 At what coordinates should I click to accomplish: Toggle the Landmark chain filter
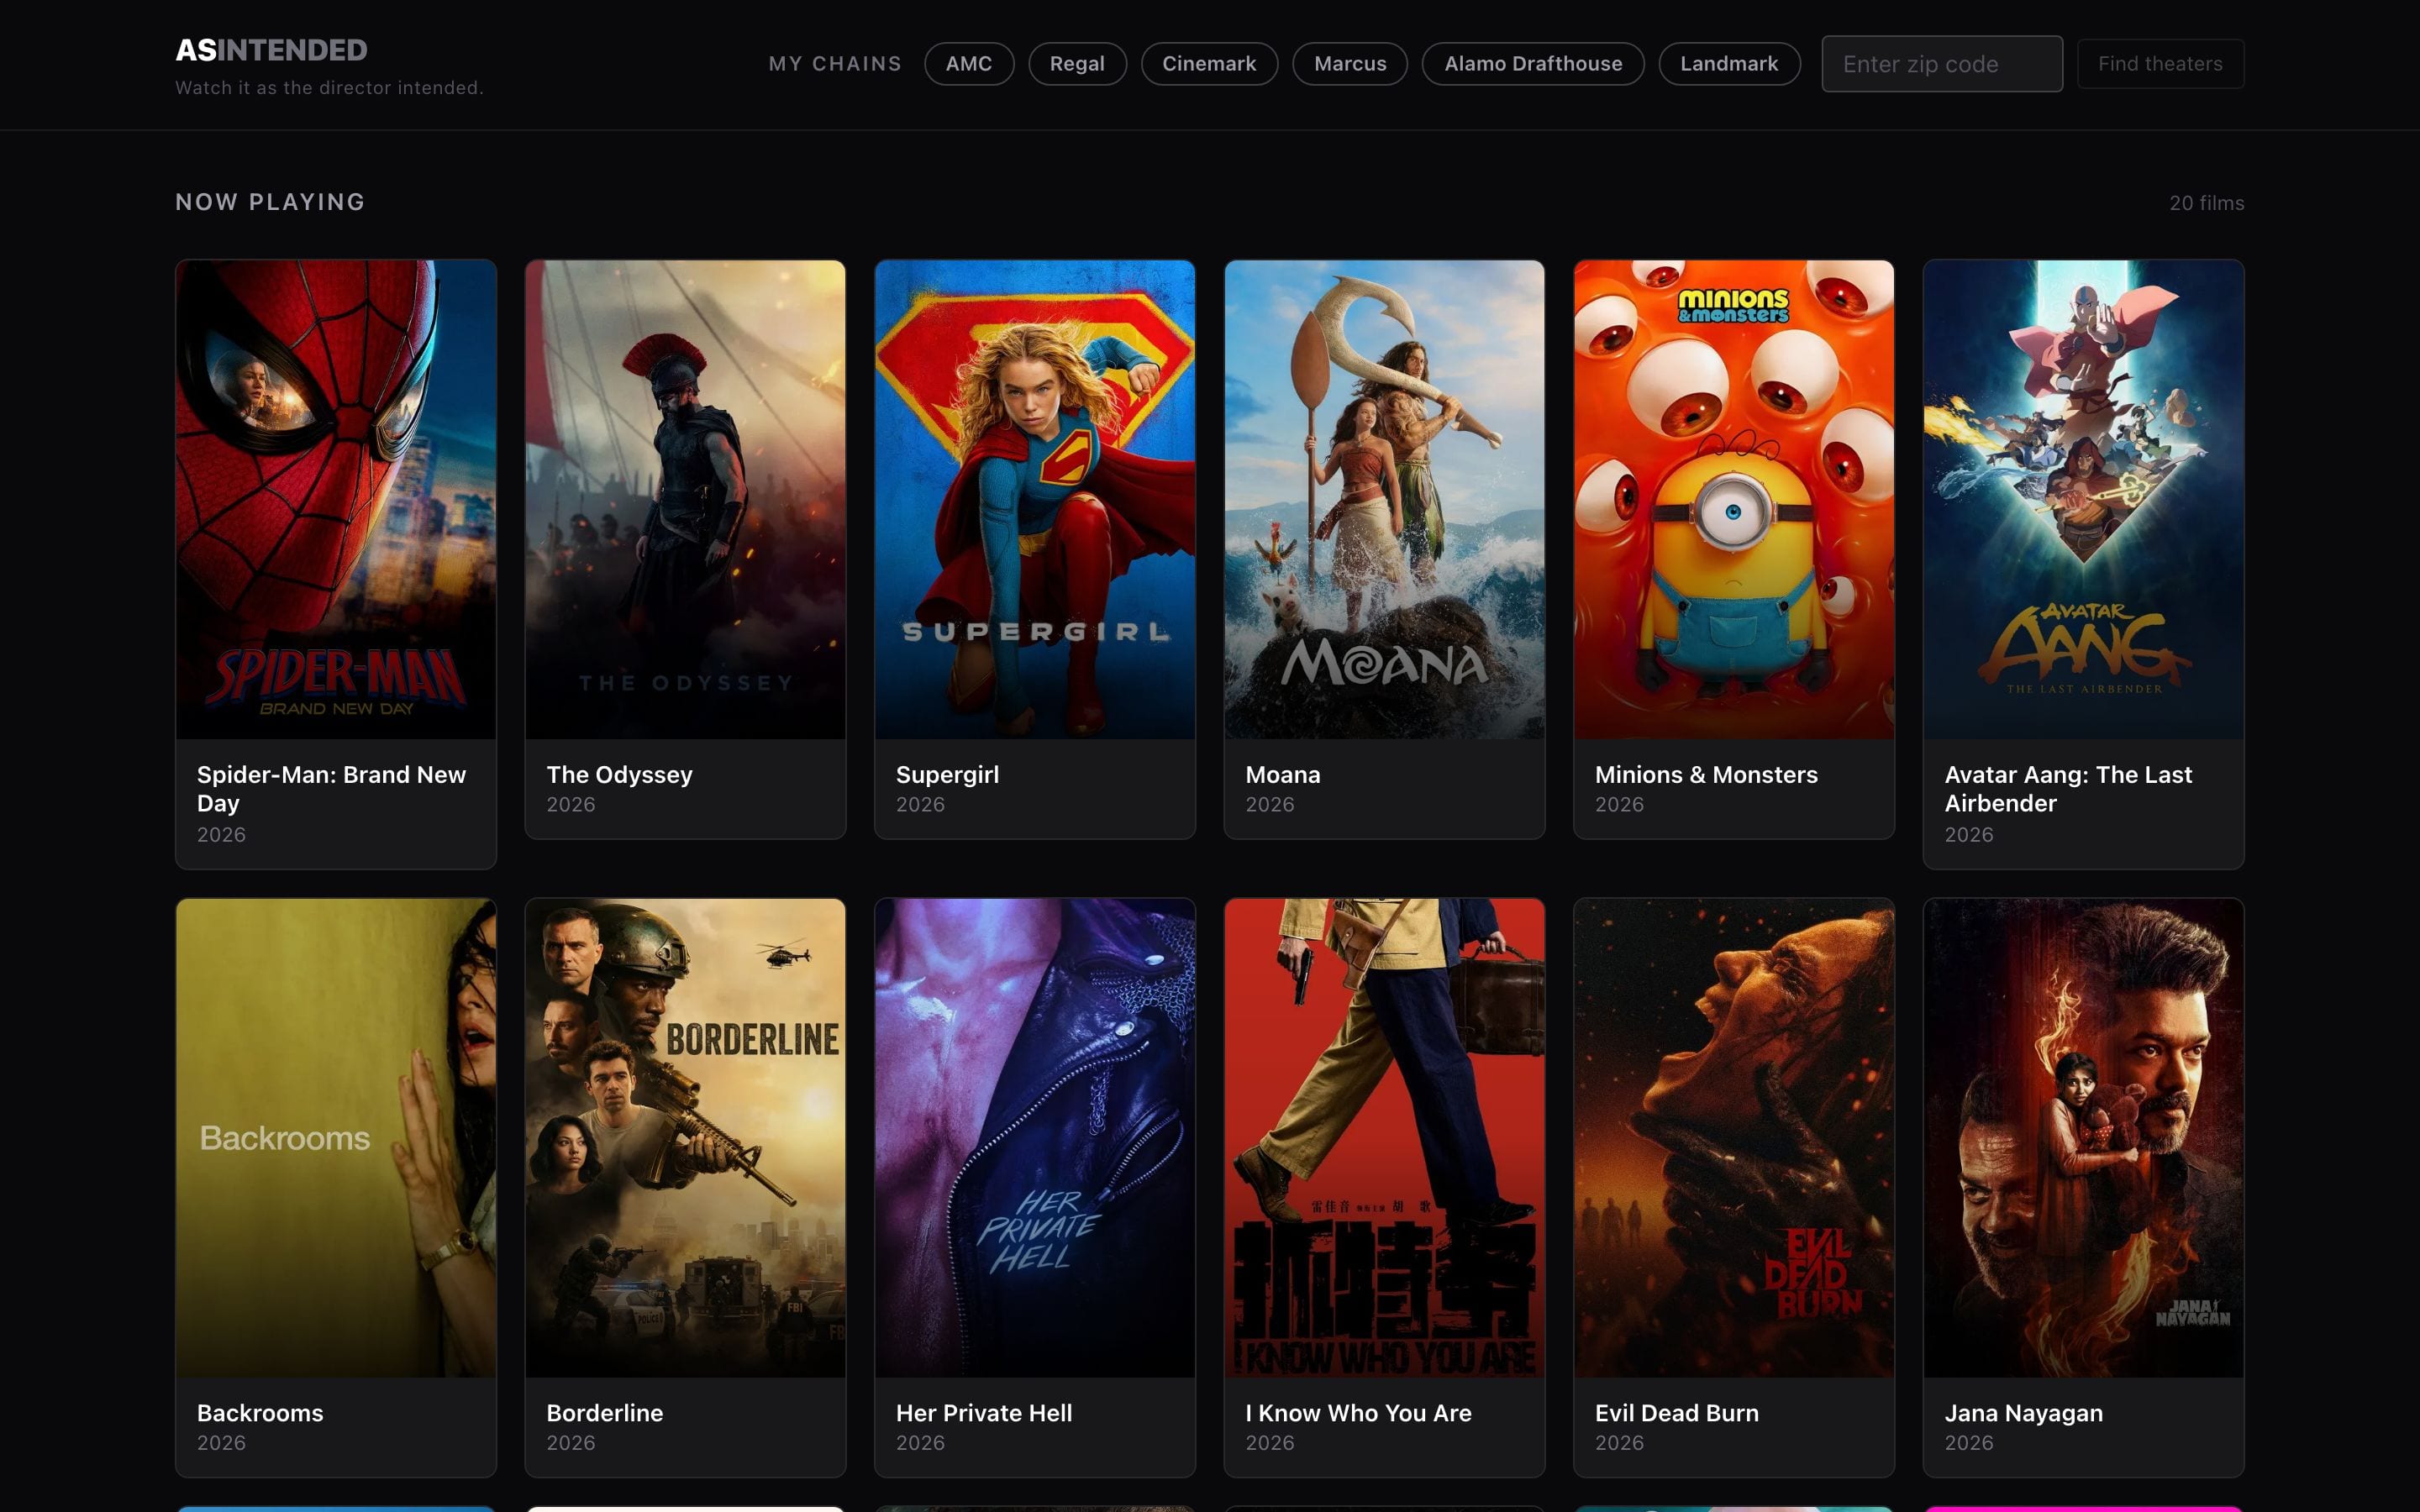(x=1729, y=64)
